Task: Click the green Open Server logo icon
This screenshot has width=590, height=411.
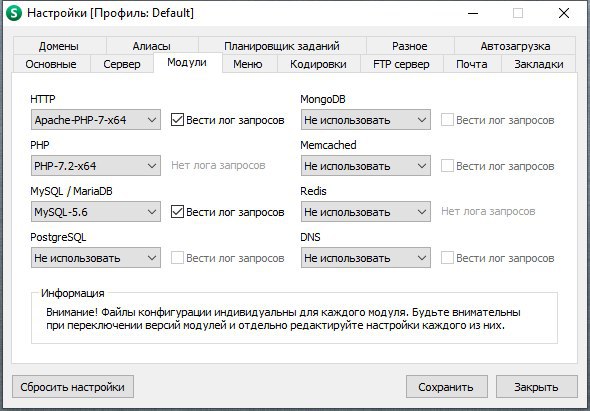Action: pyautogui.click(x=14, y=13)
